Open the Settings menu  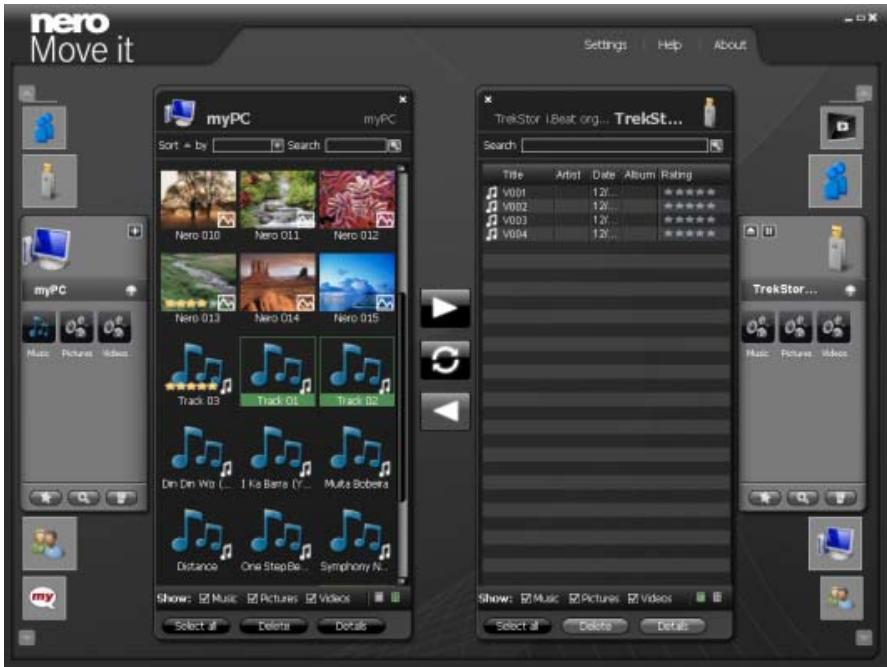[605, 45]
